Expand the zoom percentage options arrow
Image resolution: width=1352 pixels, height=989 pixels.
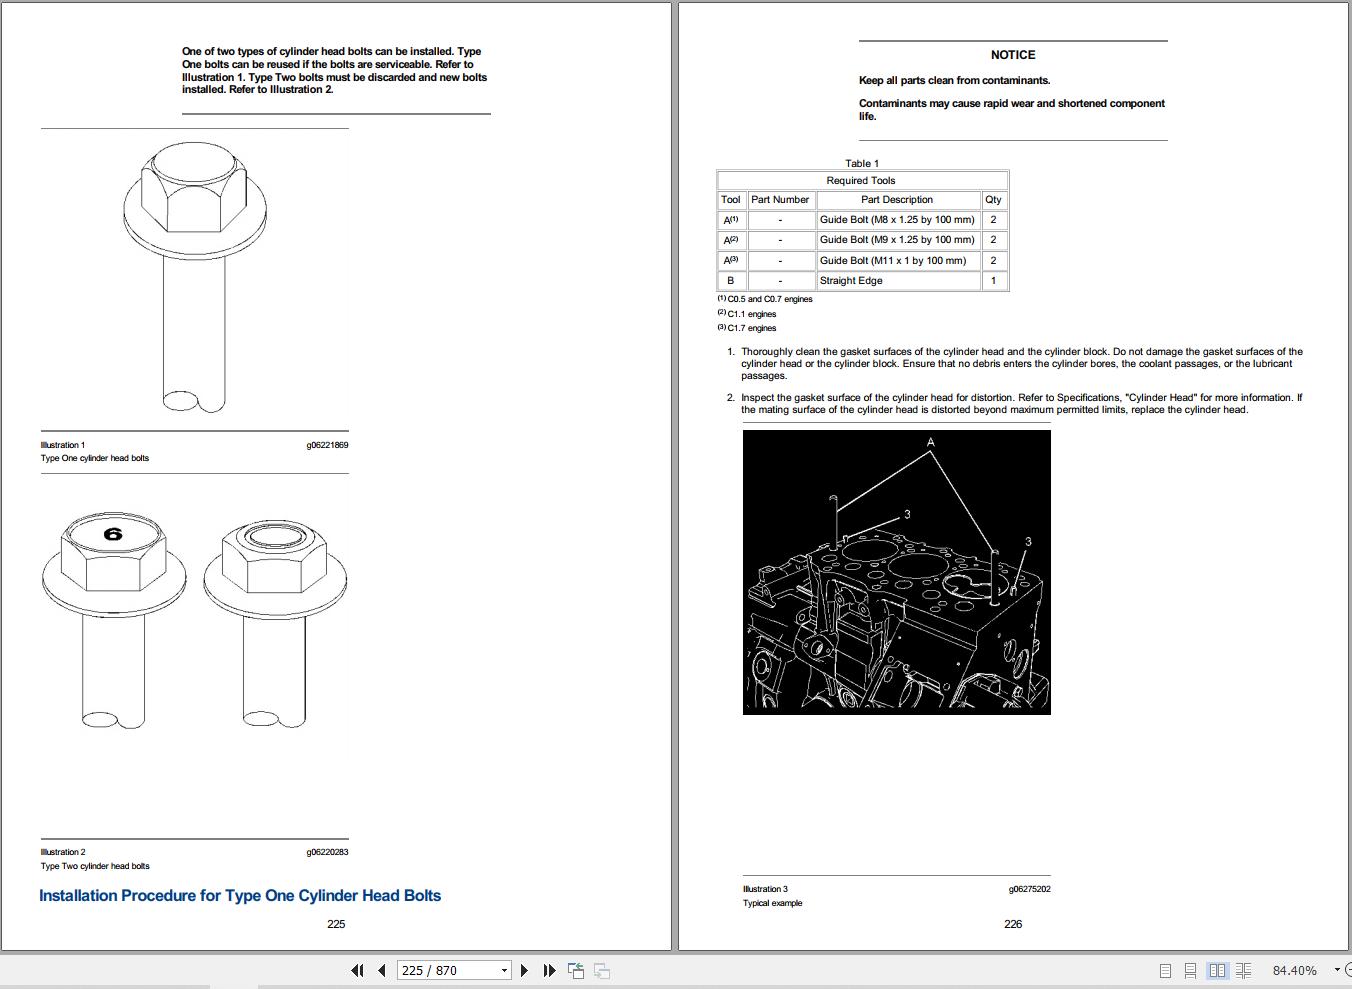coord(1337,970)
